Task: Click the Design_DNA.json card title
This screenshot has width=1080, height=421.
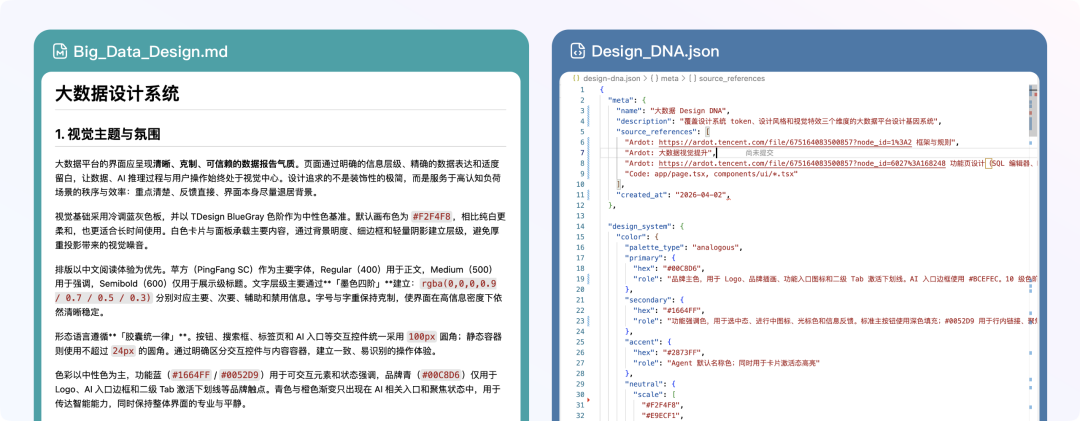Action: point(655,51)
